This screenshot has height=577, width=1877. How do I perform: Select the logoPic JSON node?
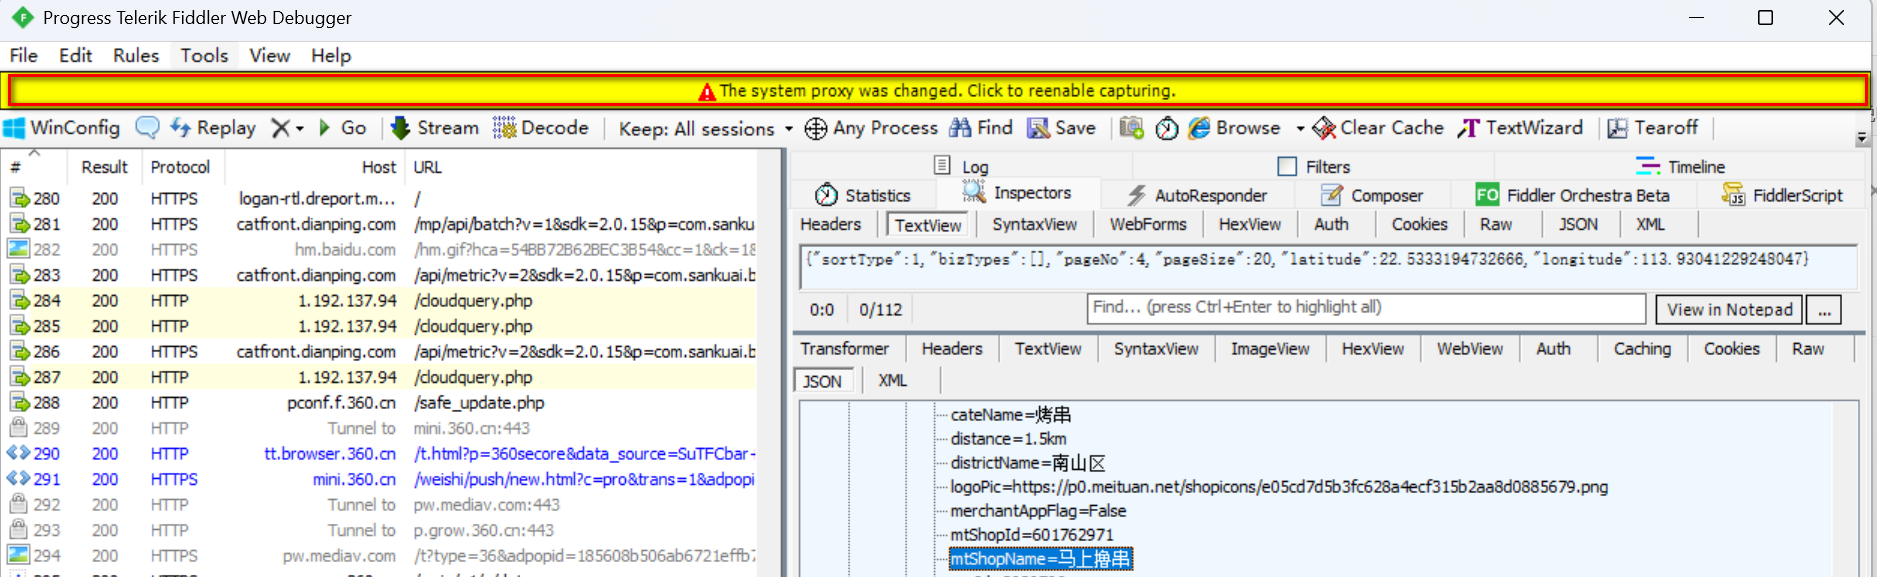1279,487
